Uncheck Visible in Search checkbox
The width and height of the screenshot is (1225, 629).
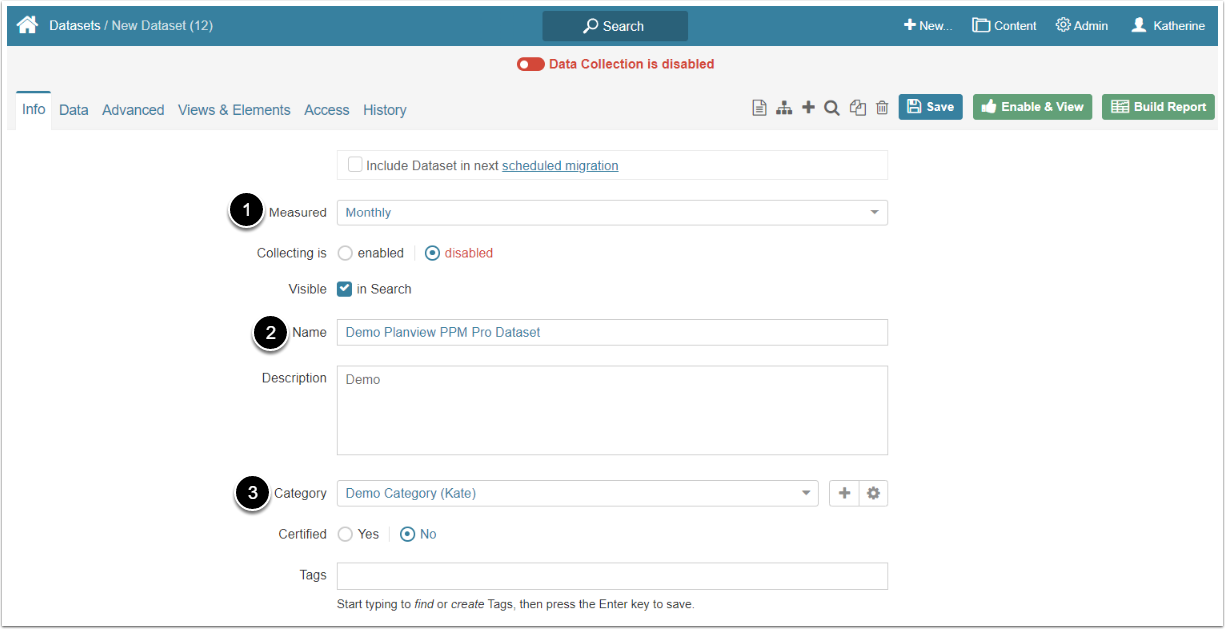point(345,289)
